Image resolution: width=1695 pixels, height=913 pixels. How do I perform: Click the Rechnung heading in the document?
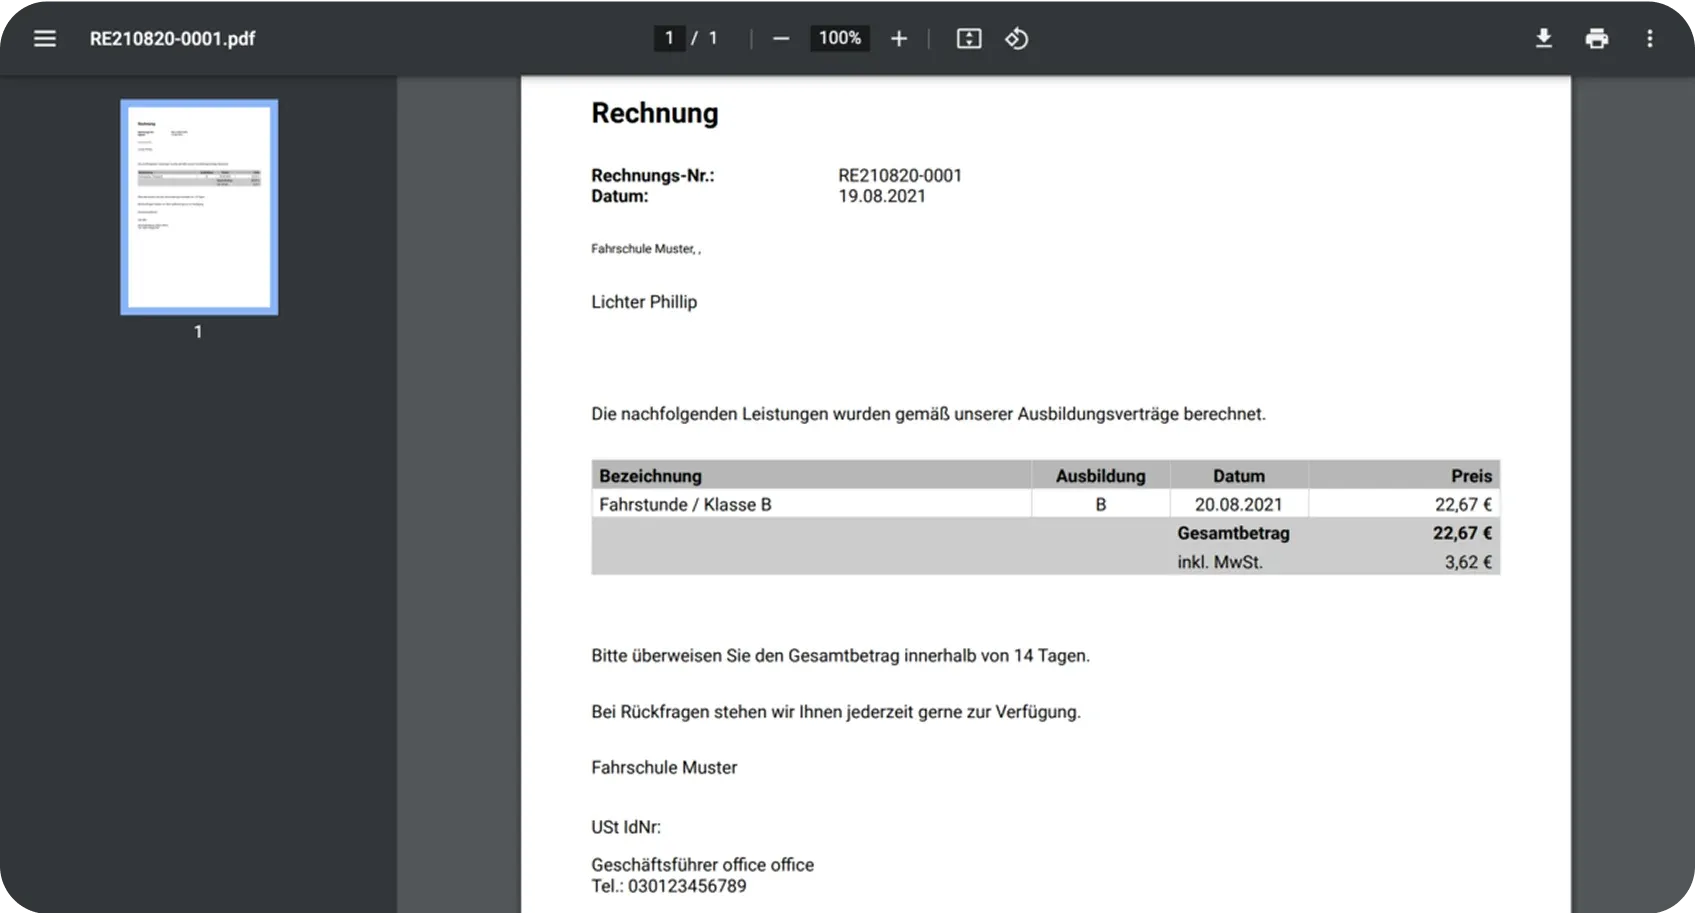(654, 113)
